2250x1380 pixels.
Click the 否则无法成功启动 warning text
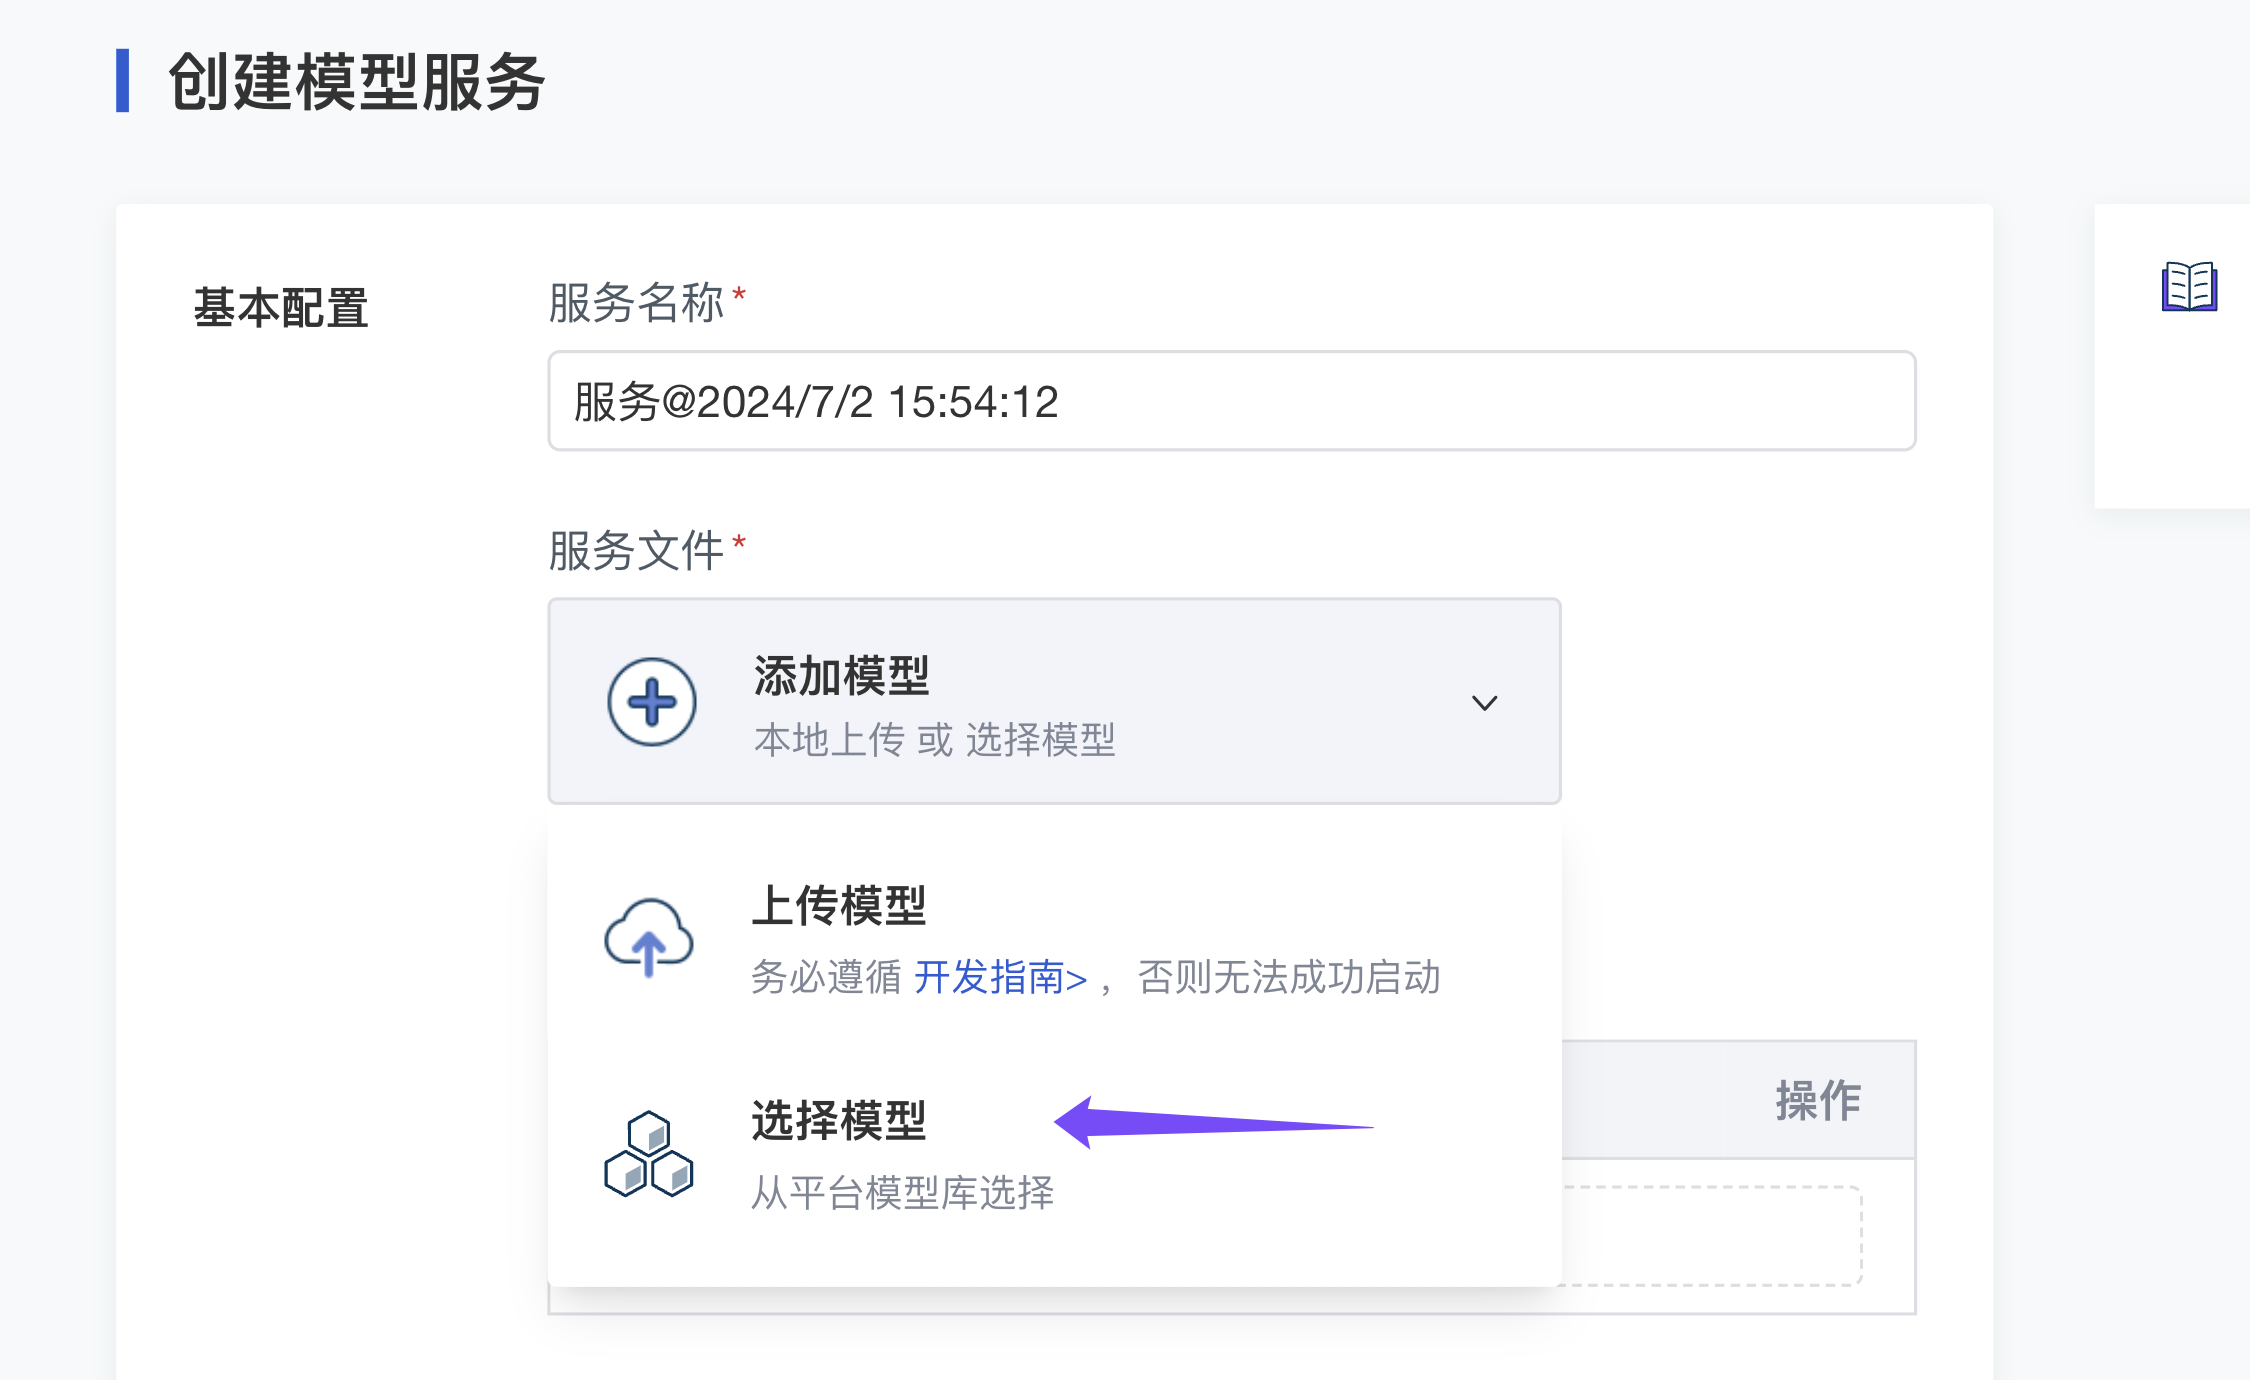coord(1289,977)
